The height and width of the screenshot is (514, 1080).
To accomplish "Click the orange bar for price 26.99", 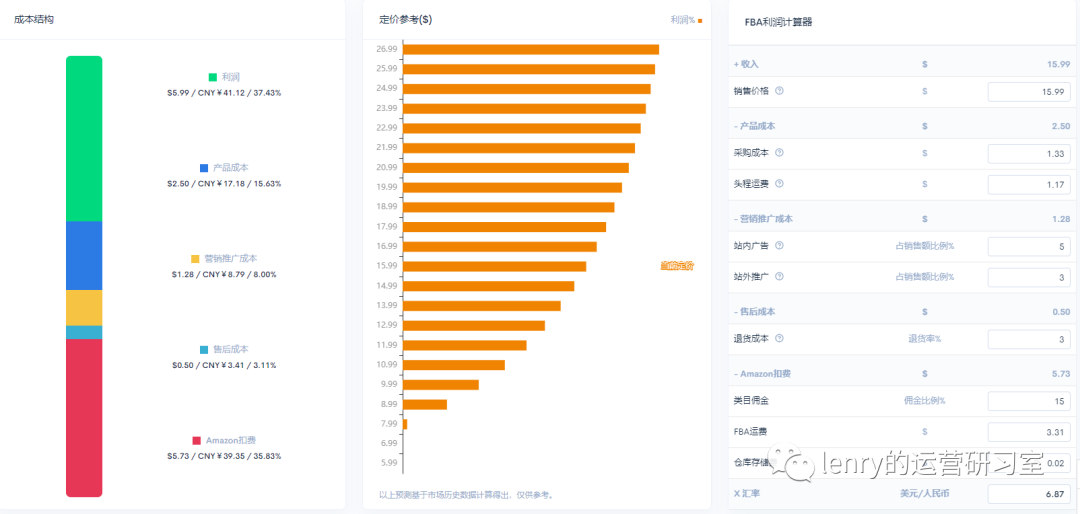I will pos(531,50).
